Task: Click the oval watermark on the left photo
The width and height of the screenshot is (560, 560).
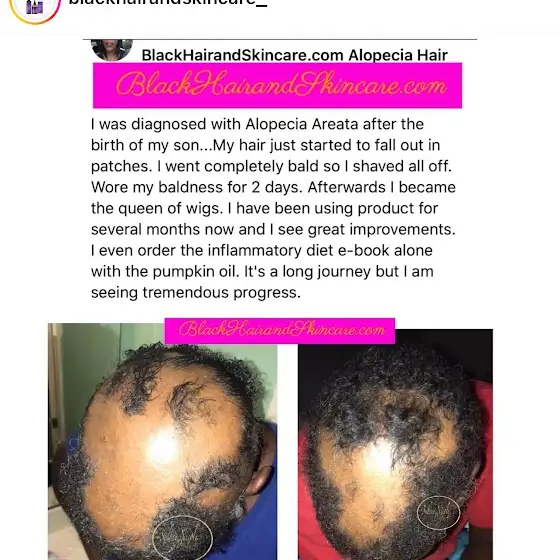Action: (182, 538)
